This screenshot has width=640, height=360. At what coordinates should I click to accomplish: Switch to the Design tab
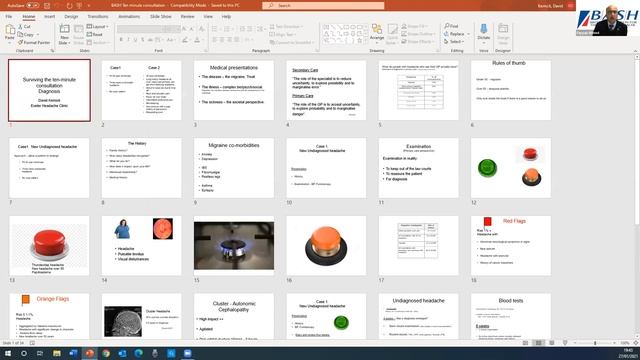tap(71, 16)
